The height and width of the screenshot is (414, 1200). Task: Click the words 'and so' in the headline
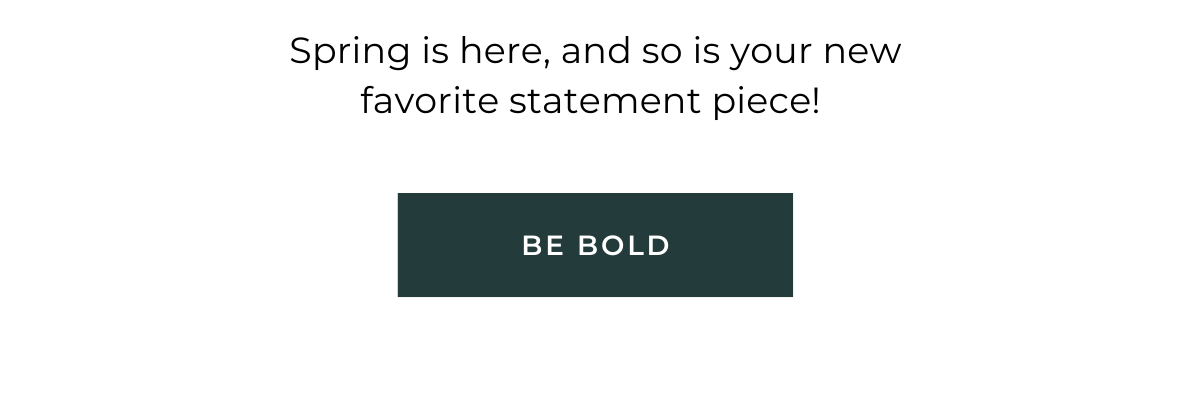click(x=621, y=52)
